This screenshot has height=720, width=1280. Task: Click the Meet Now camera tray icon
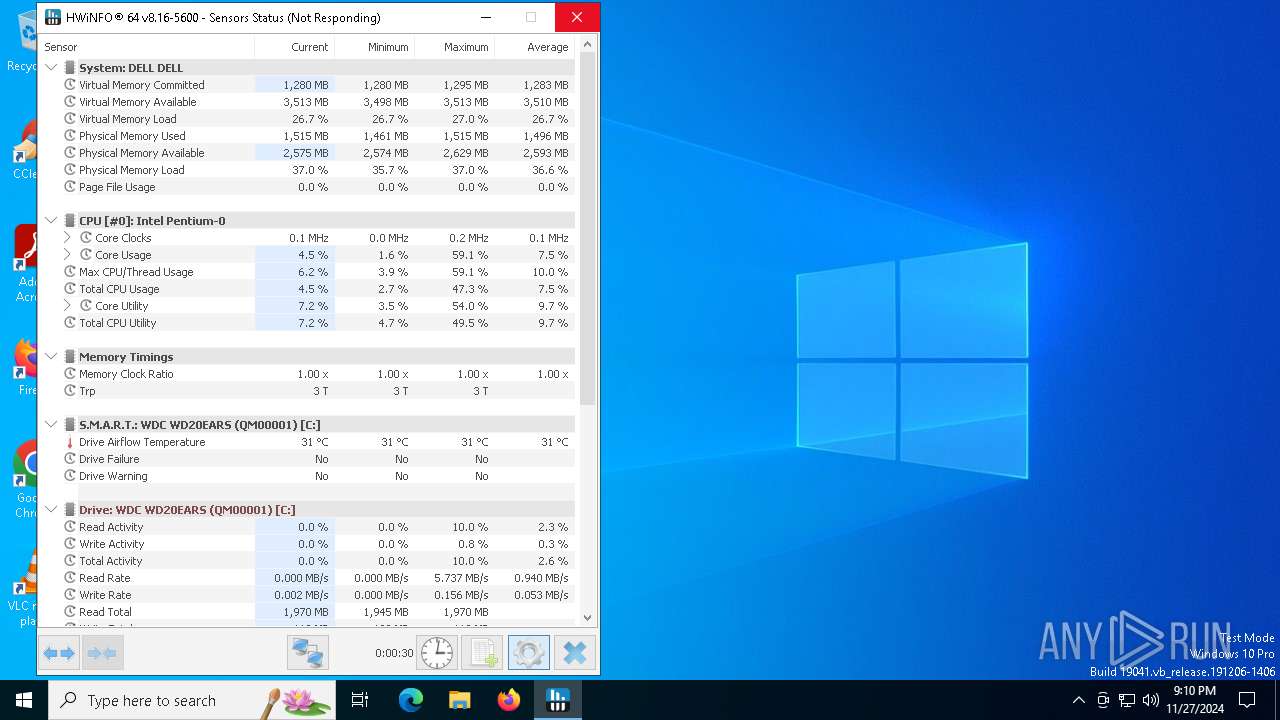coord(1103,700)
